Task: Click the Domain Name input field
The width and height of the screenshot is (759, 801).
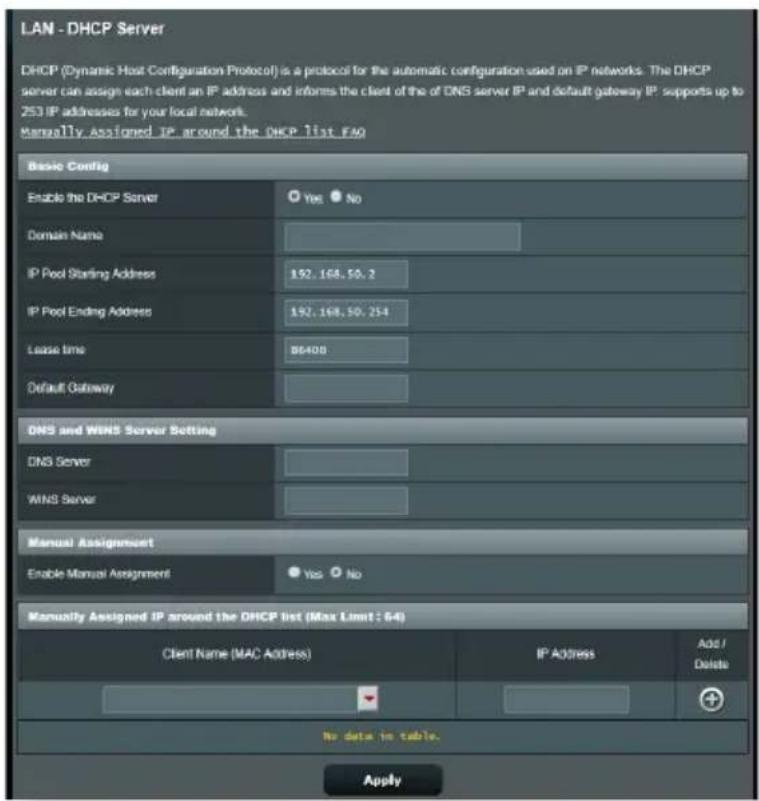Action: pyautogui.click(x=402, y=236)
